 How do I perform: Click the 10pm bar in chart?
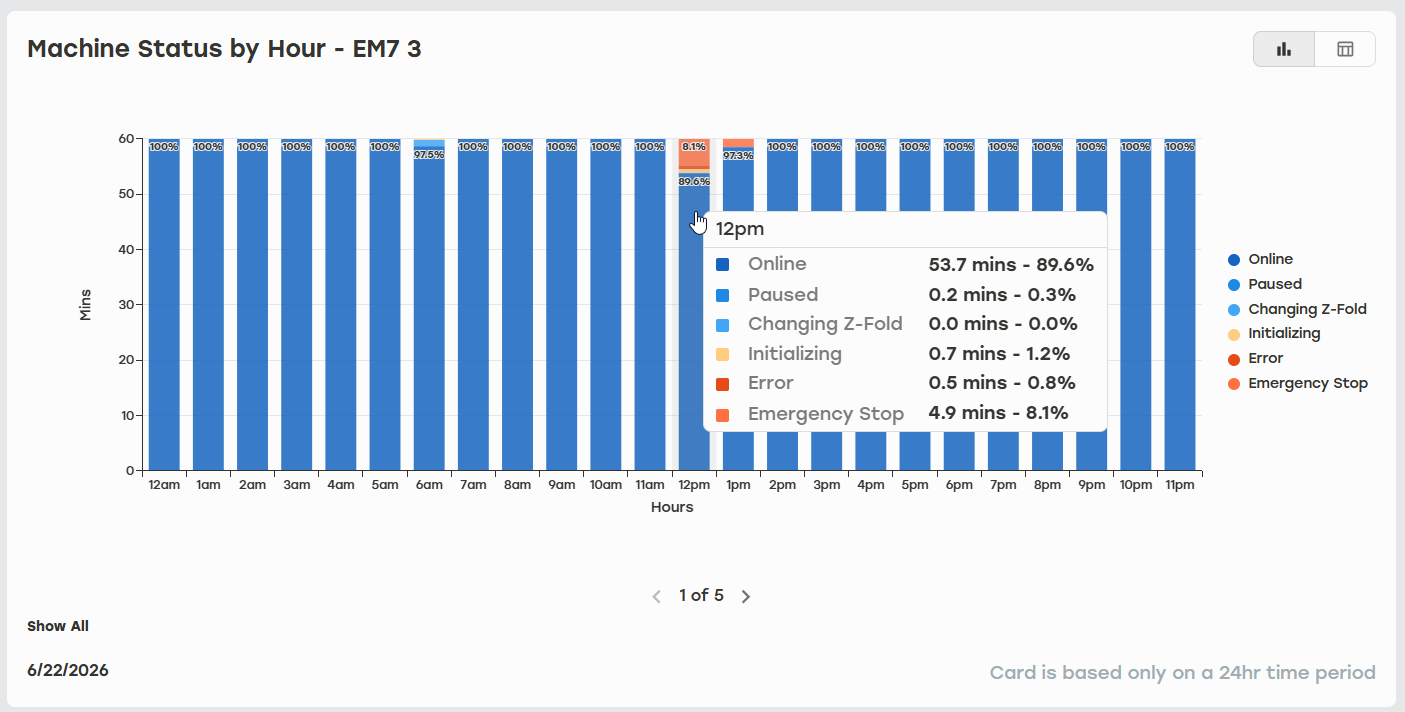tap(1136, 304)
